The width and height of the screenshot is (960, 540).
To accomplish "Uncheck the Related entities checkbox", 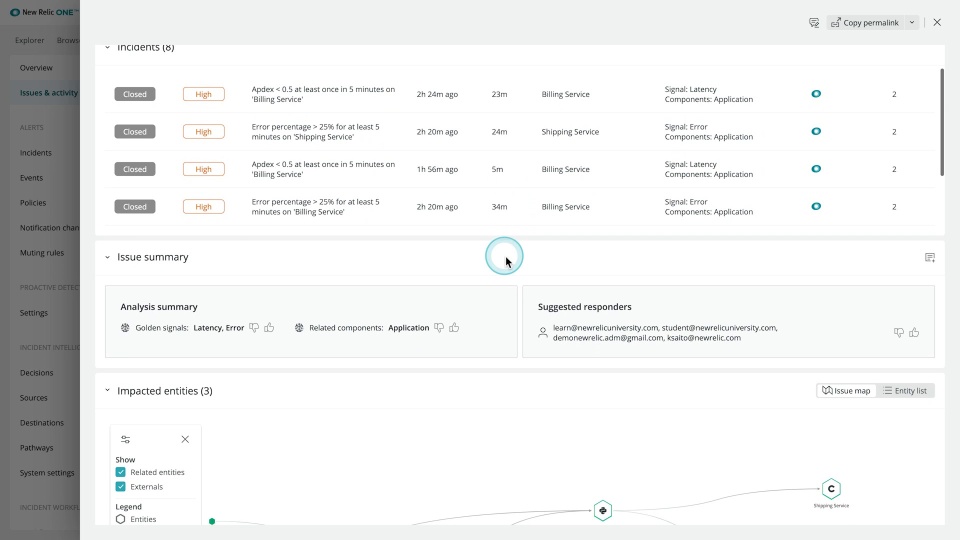I will [x=121, y=472].
